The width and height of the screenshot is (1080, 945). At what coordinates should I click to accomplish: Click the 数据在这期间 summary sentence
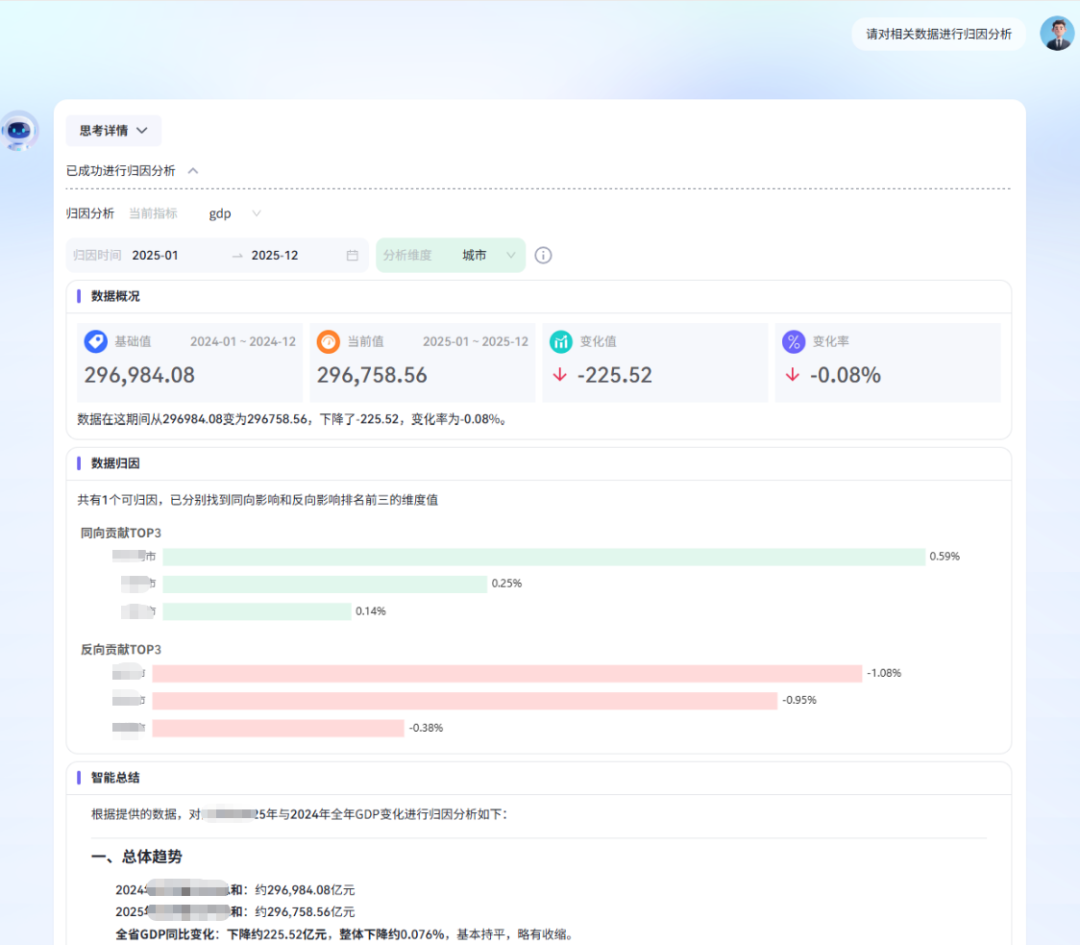click(294, 419)
